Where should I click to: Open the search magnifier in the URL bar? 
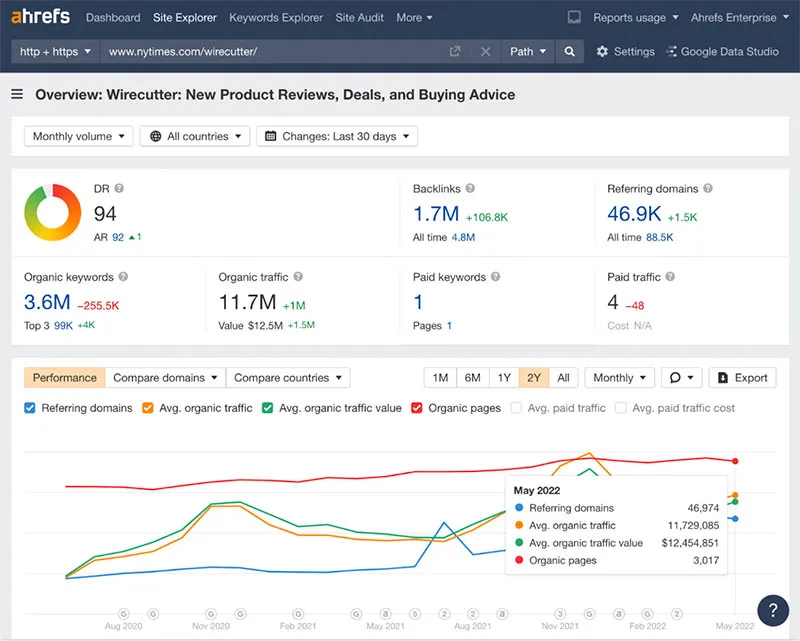pos(570,51)
